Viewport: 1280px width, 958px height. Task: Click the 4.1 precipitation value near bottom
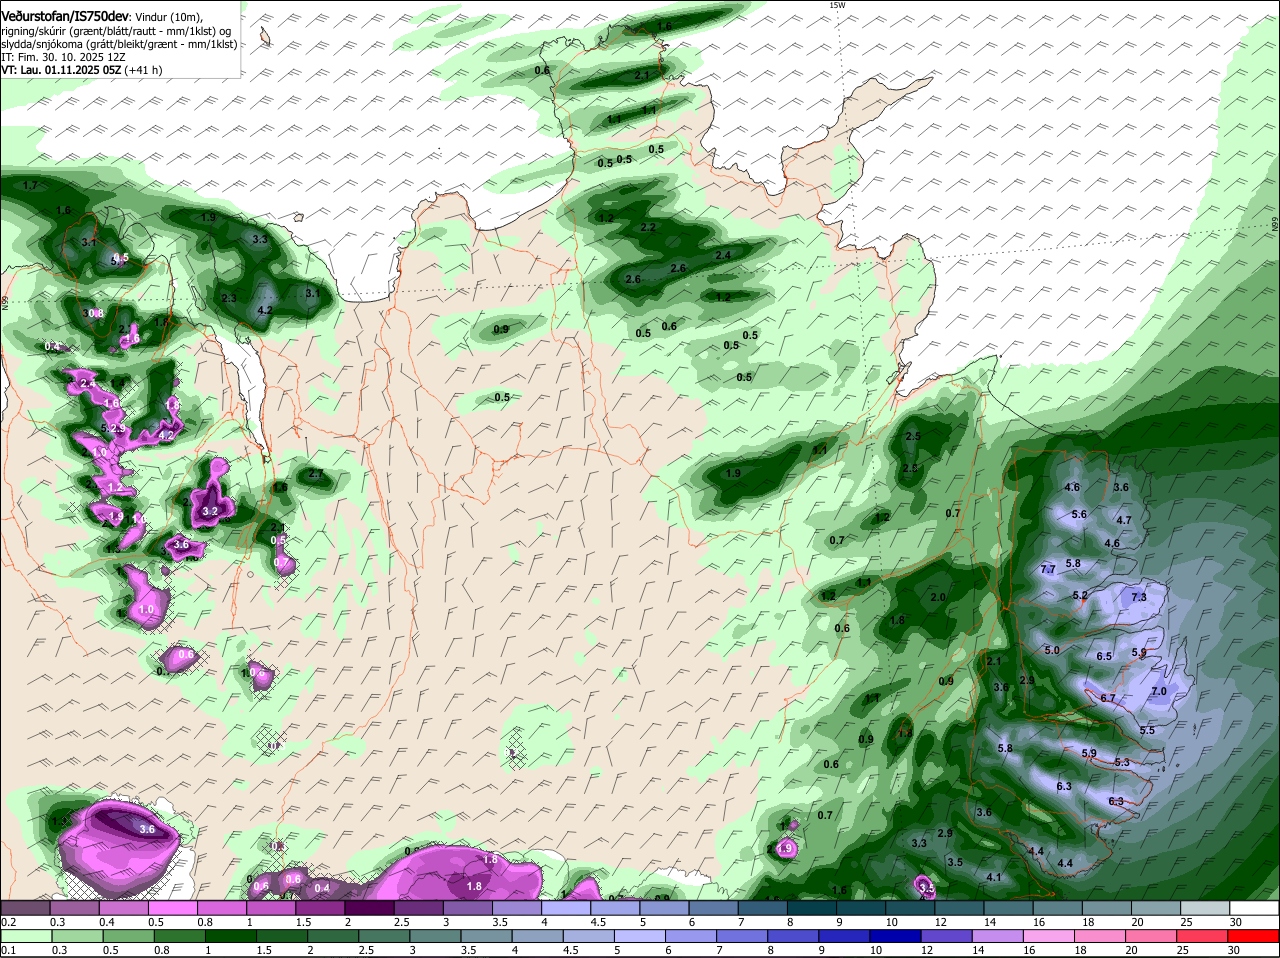pyautogui.click(x=994, y=877)
